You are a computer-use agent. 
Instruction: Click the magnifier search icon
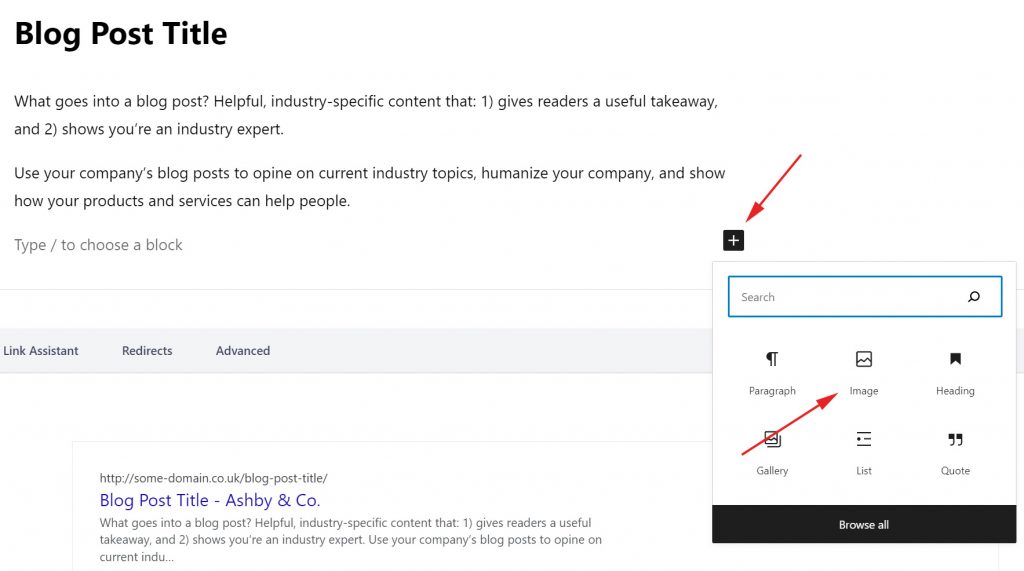click(x=974, y=297)
